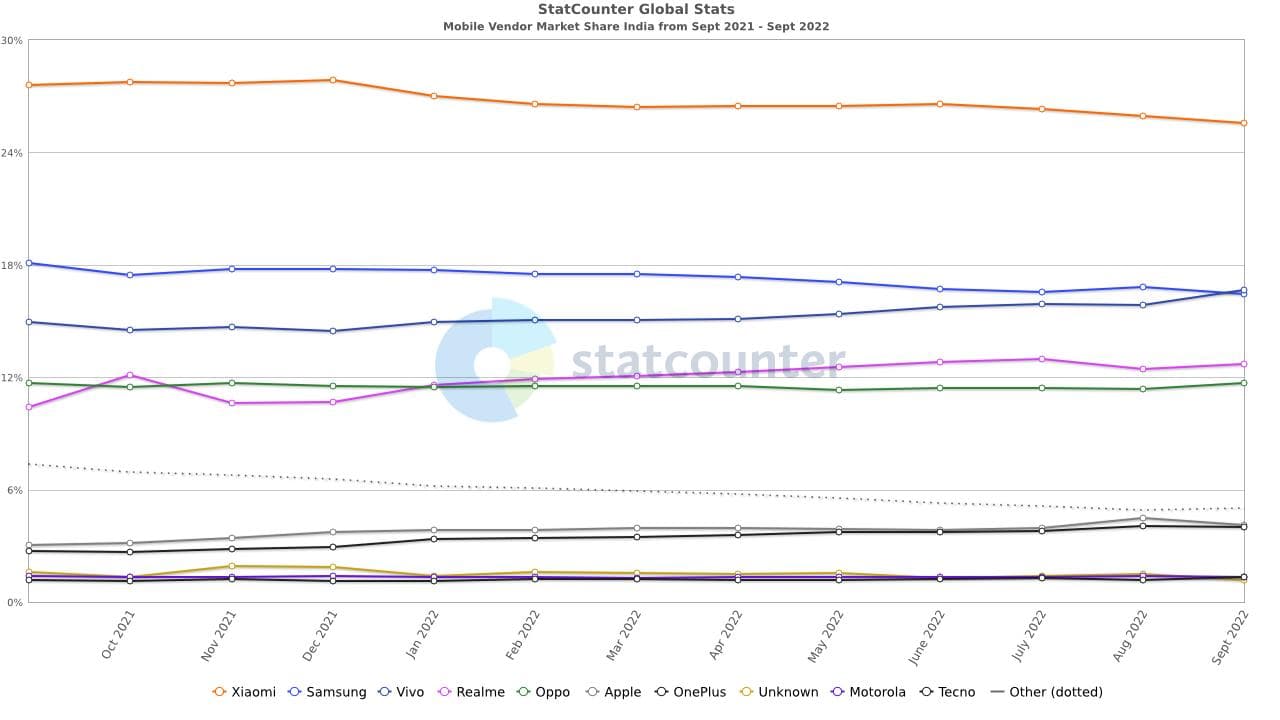
Task: Click the Jan 2022 x-axis label
Action: (x=422, y=634)
